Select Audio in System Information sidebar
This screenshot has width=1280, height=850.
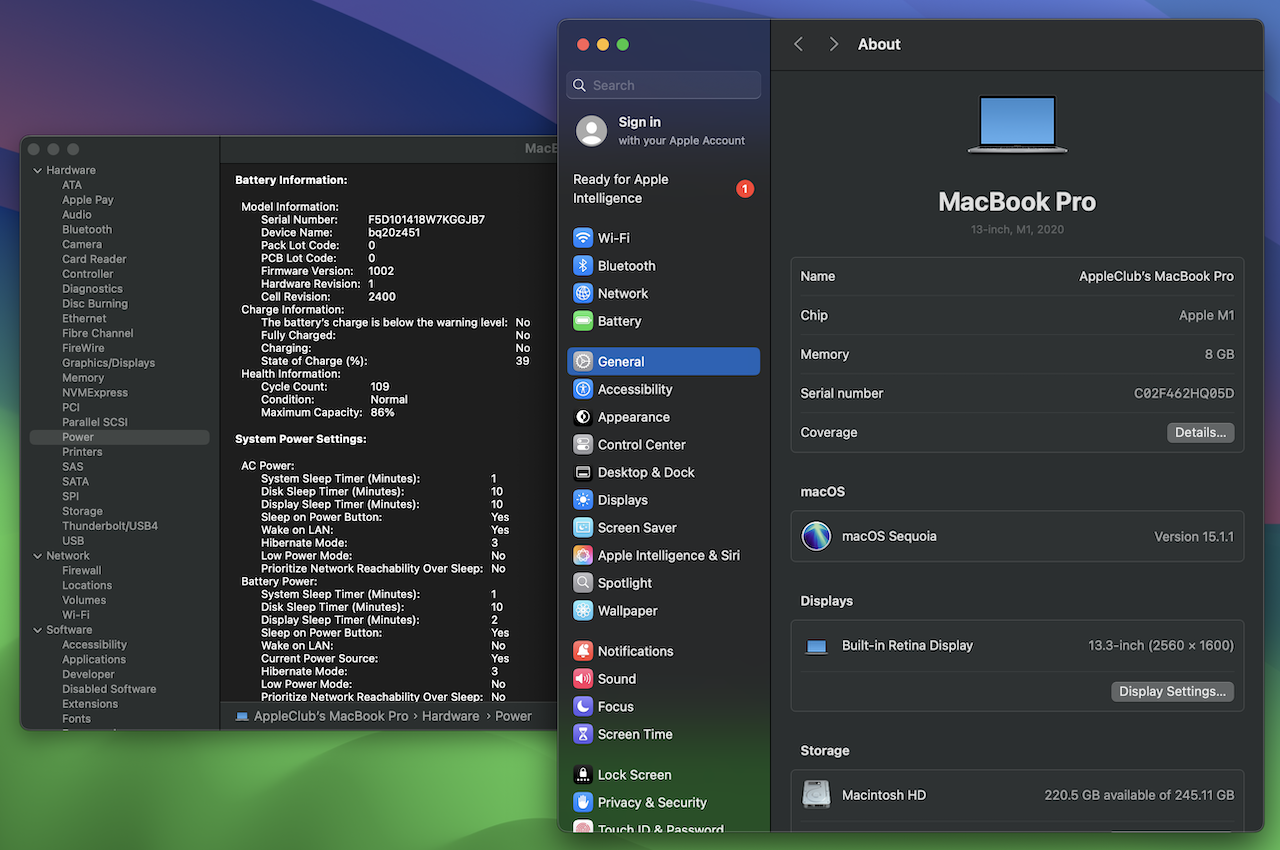(77, 215)
